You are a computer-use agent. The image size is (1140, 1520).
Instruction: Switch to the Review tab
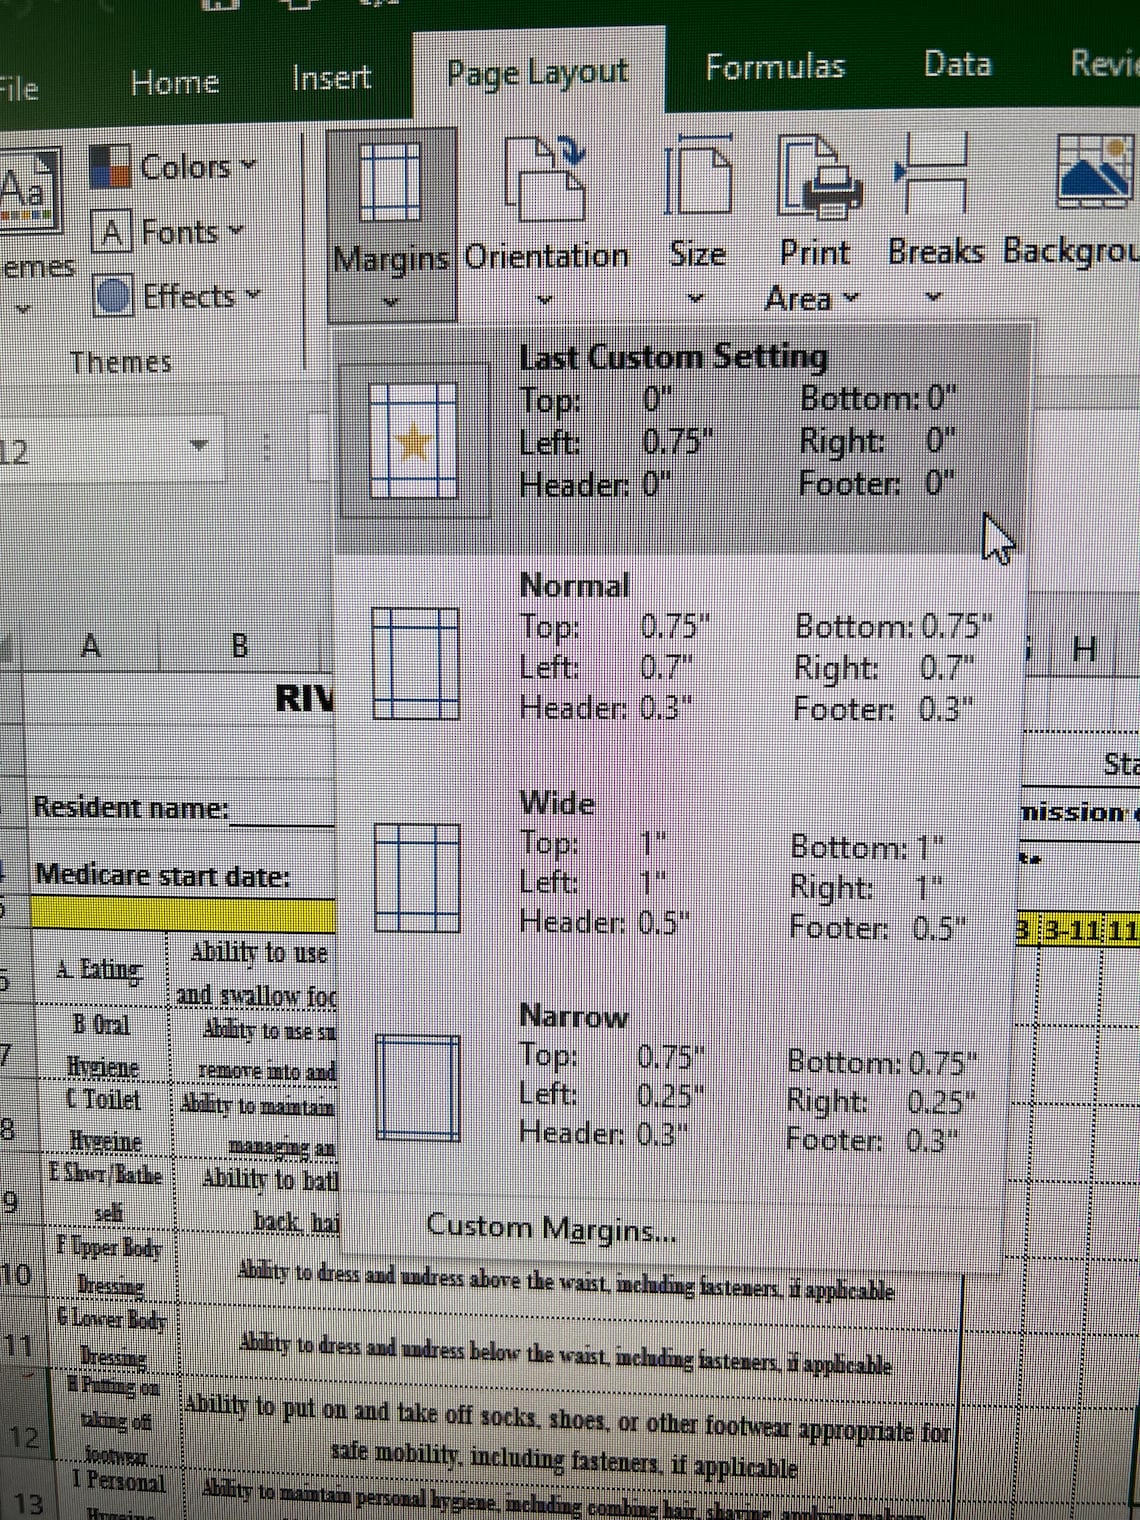pyautogui.click(x=1103, y=63)
